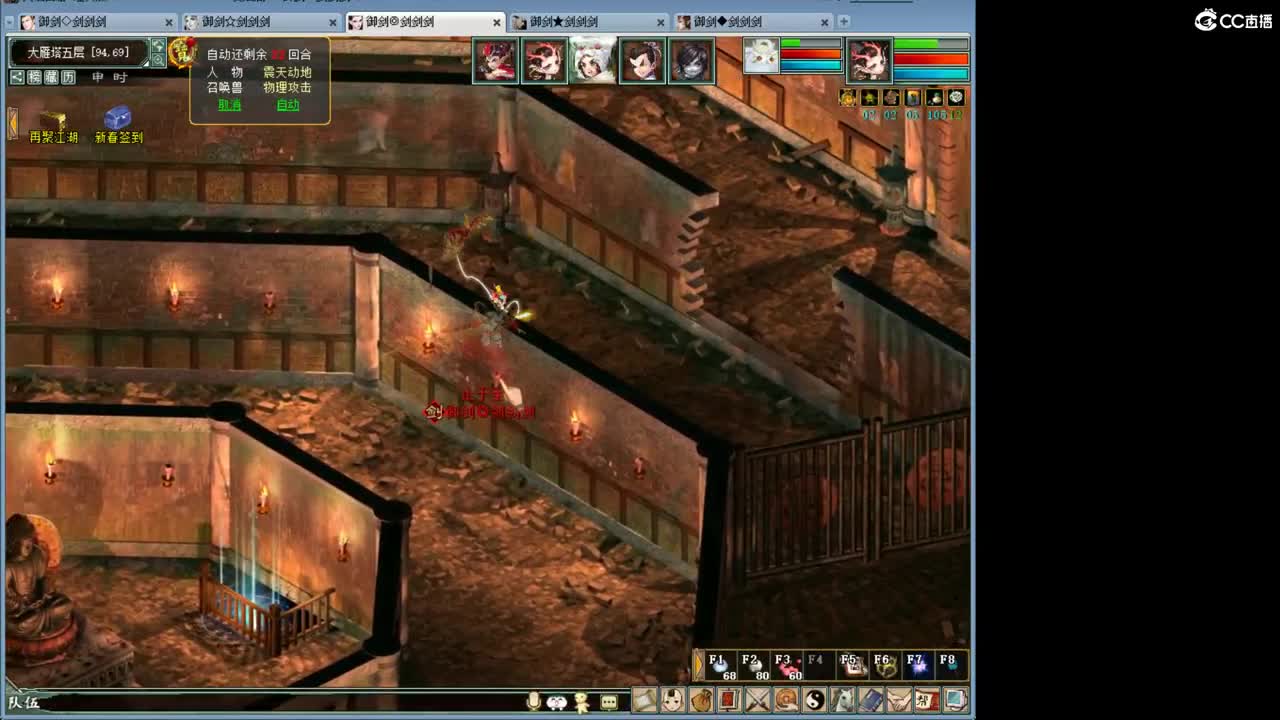
Task: Activate the F6 hotkey skill slot
Action: coord(885,666)
